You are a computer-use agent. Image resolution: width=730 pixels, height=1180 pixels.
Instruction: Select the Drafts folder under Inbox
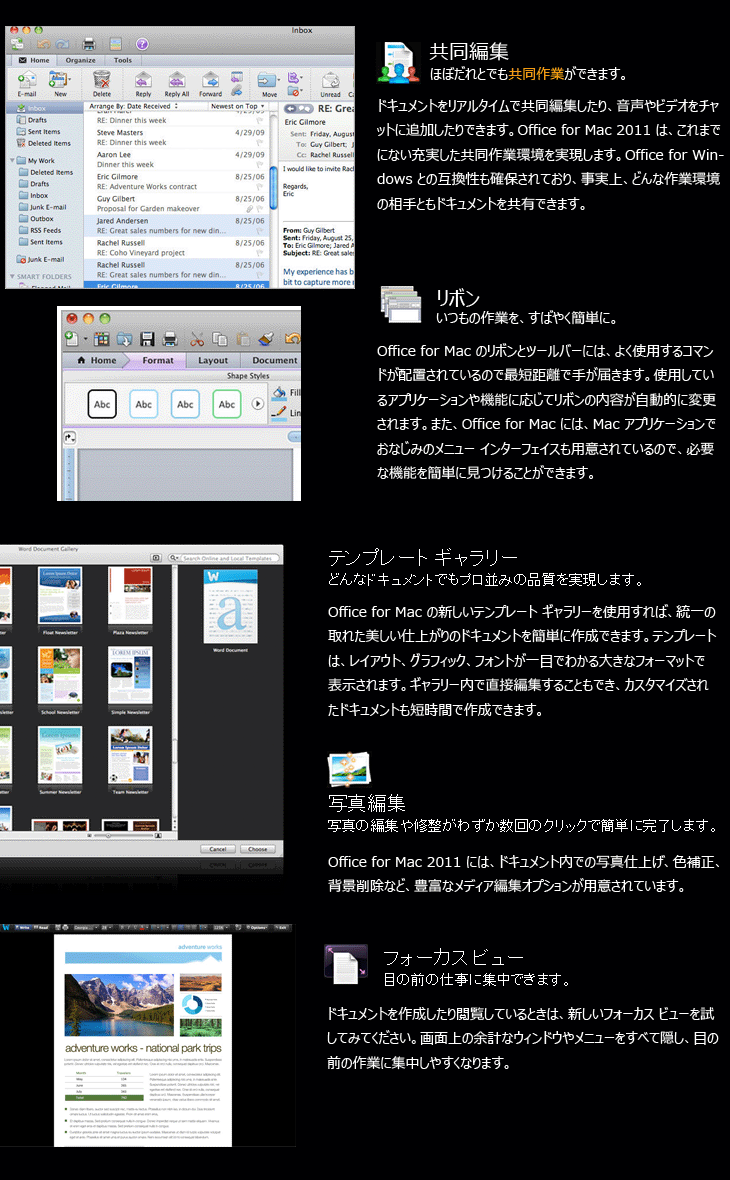[33, 120]
